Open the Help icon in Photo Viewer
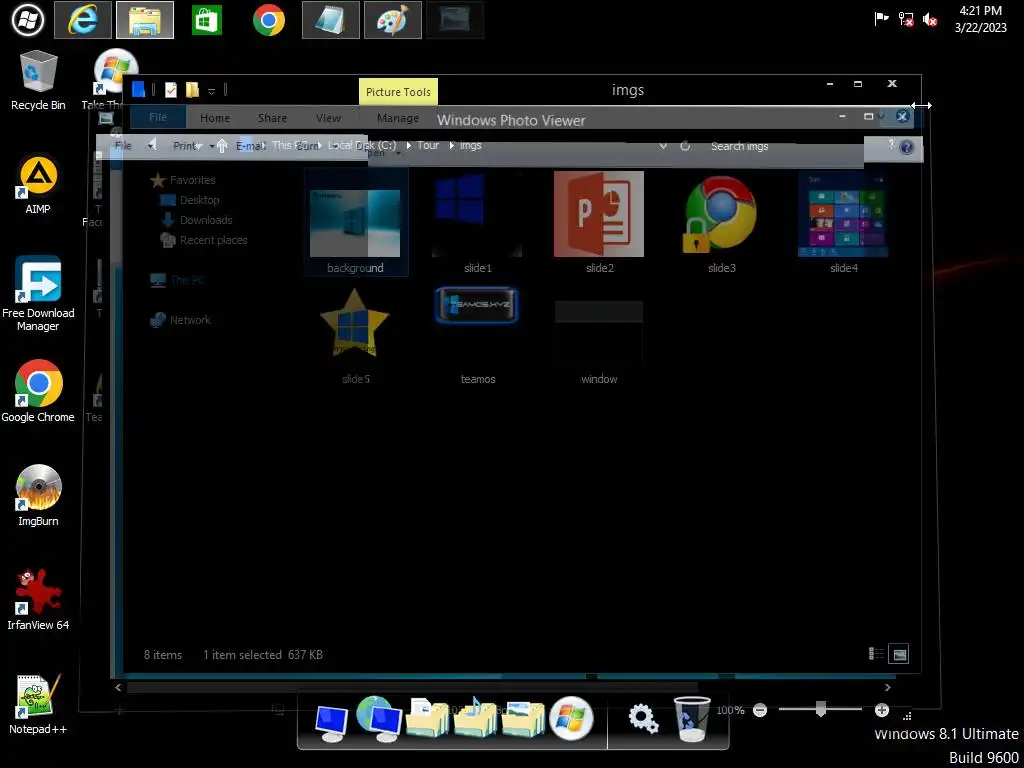Image resolution: width=1024 pixels, height=768 pixels. click(906, 148)
